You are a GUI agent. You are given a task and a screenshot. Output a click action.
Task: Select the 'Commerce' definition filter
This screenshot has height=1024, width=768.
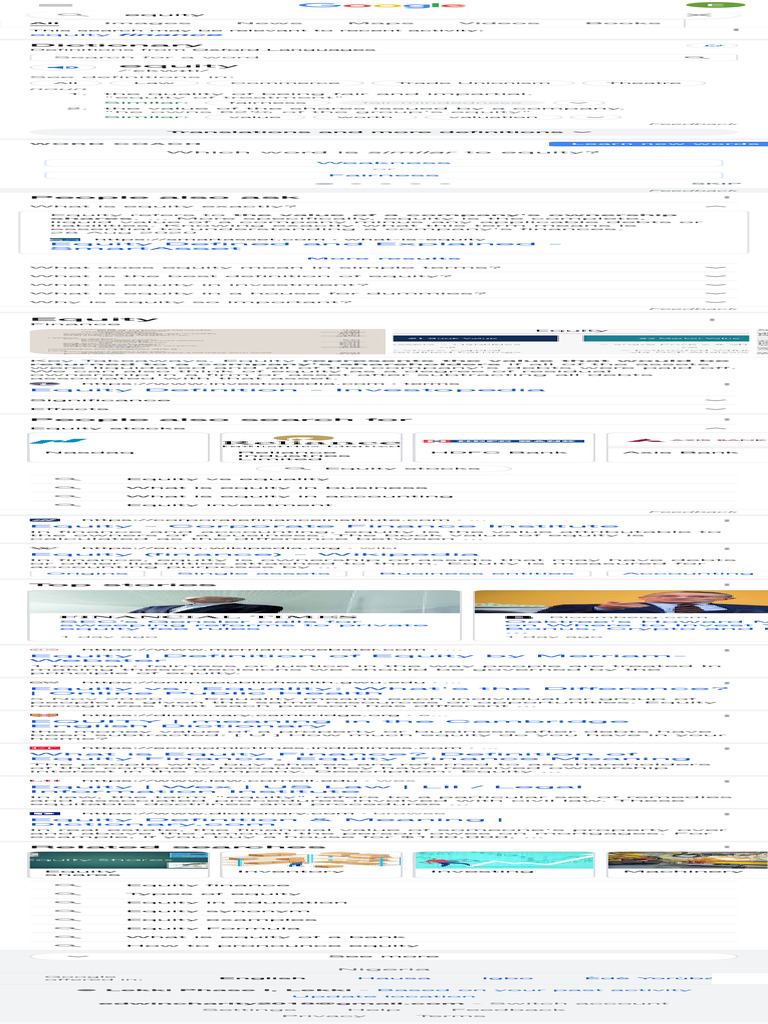[285, 83]
